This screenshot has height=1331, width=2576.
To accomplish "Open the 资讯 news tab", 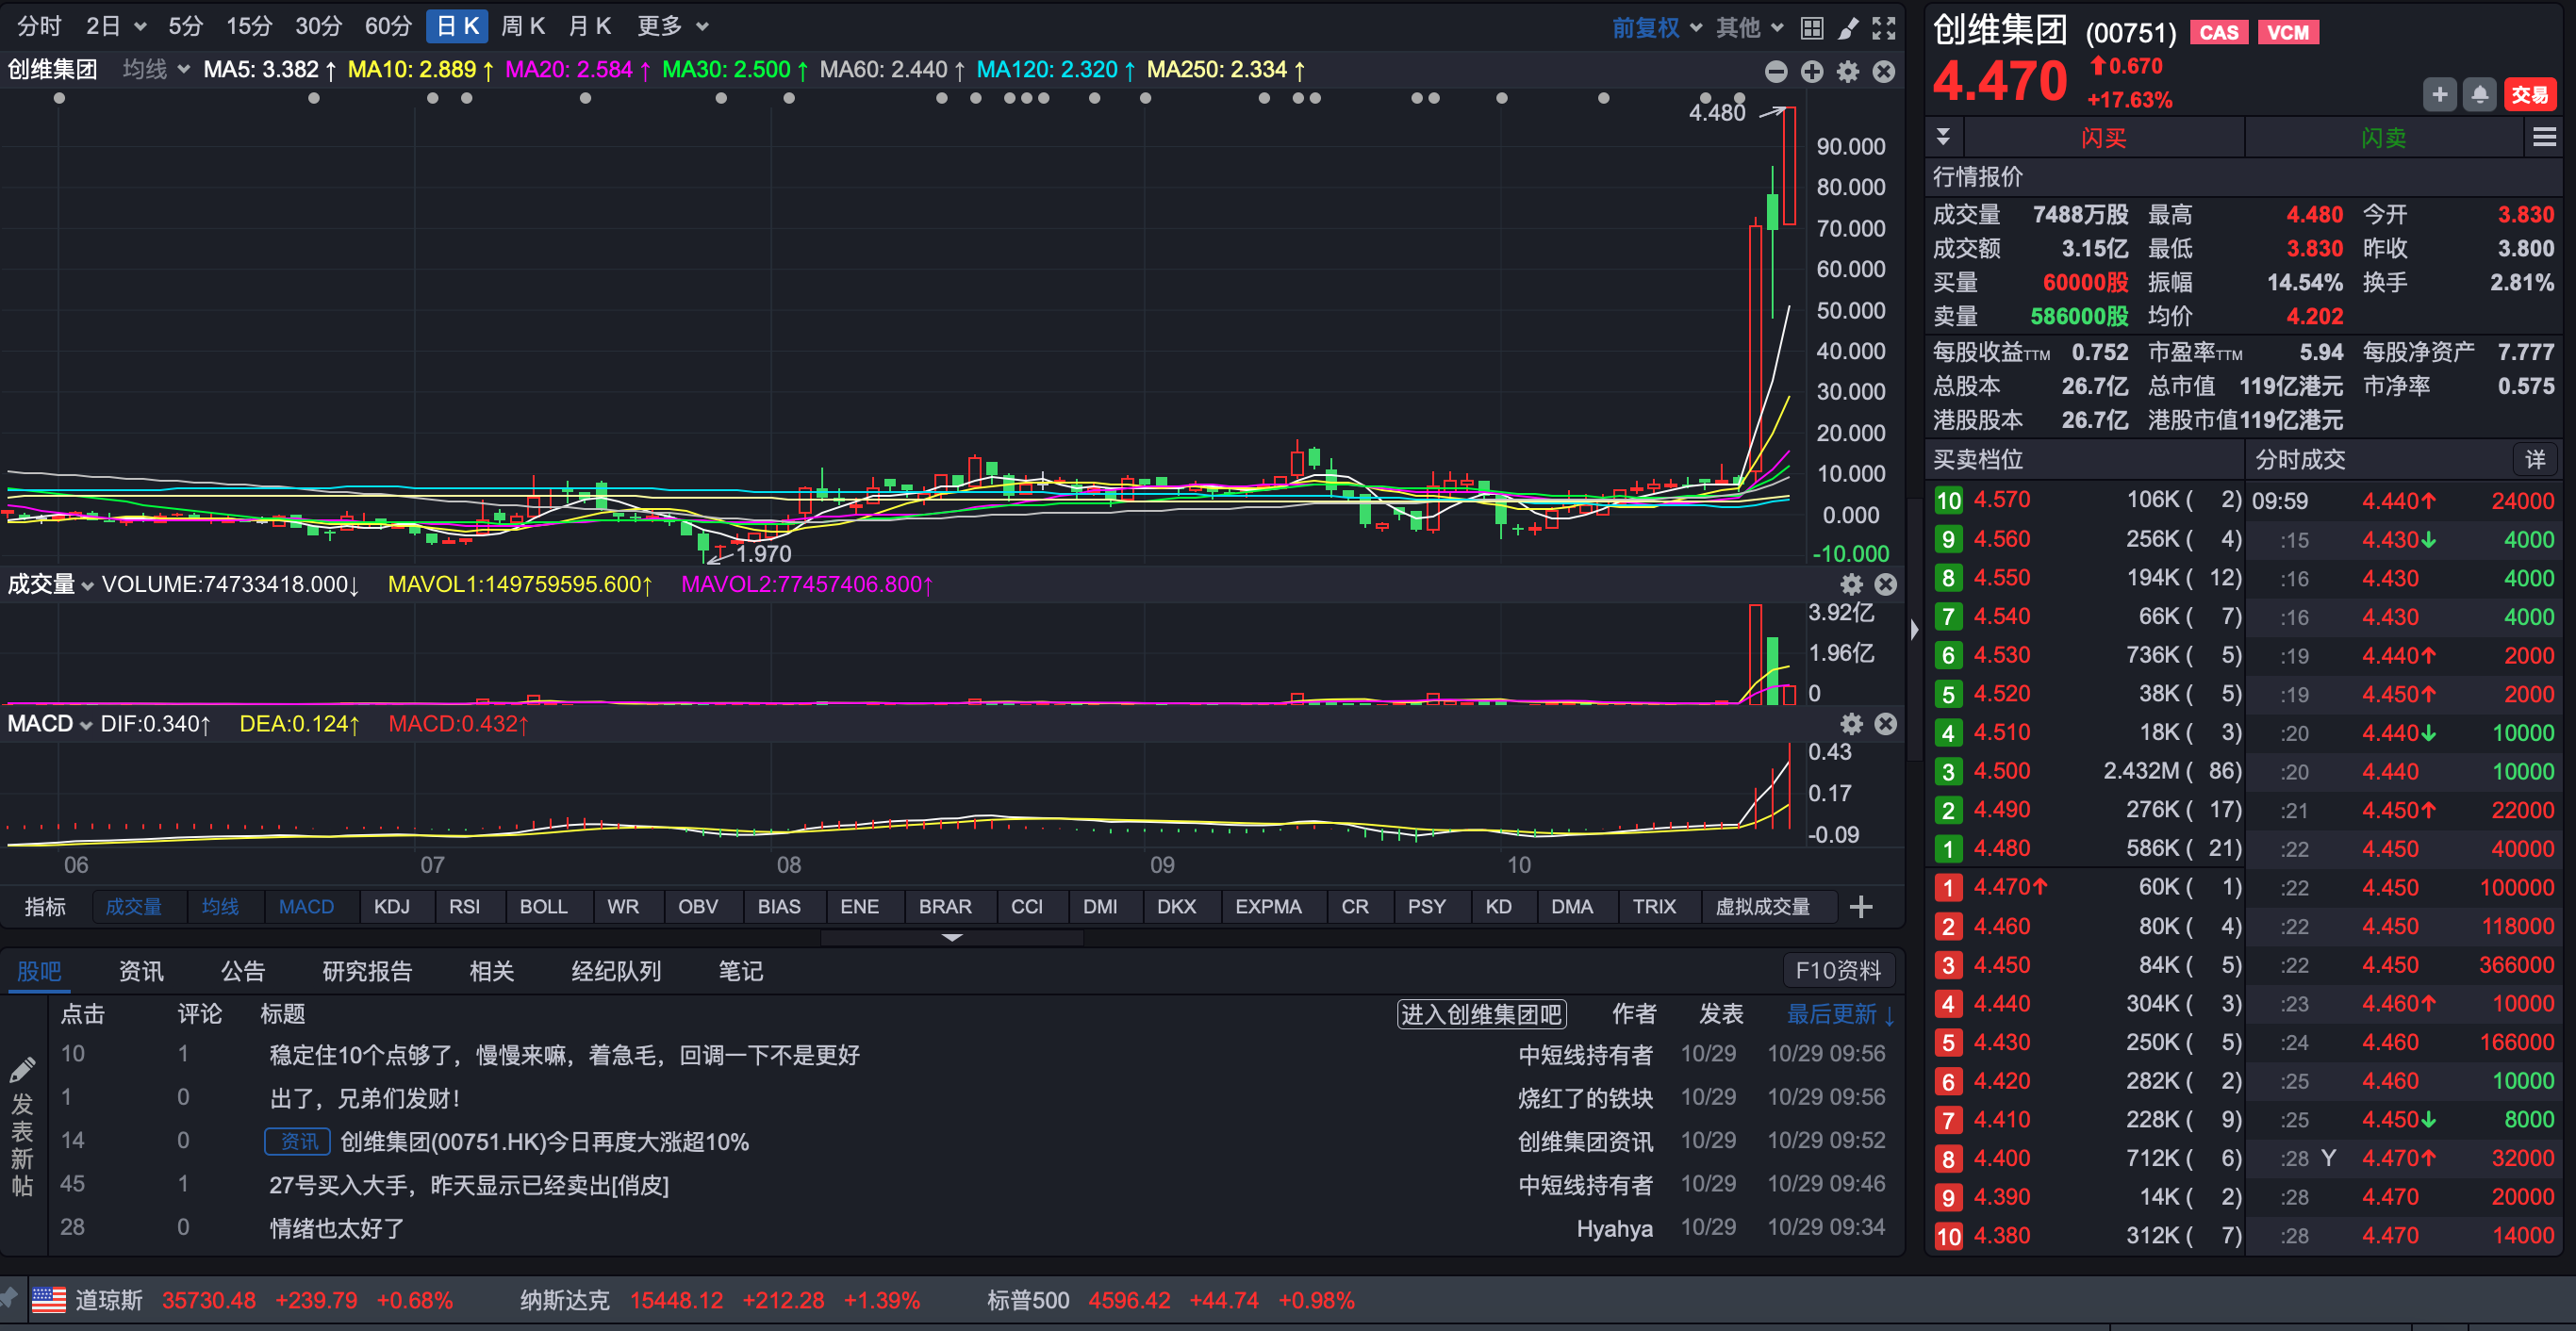I will (x=141, y=971).
